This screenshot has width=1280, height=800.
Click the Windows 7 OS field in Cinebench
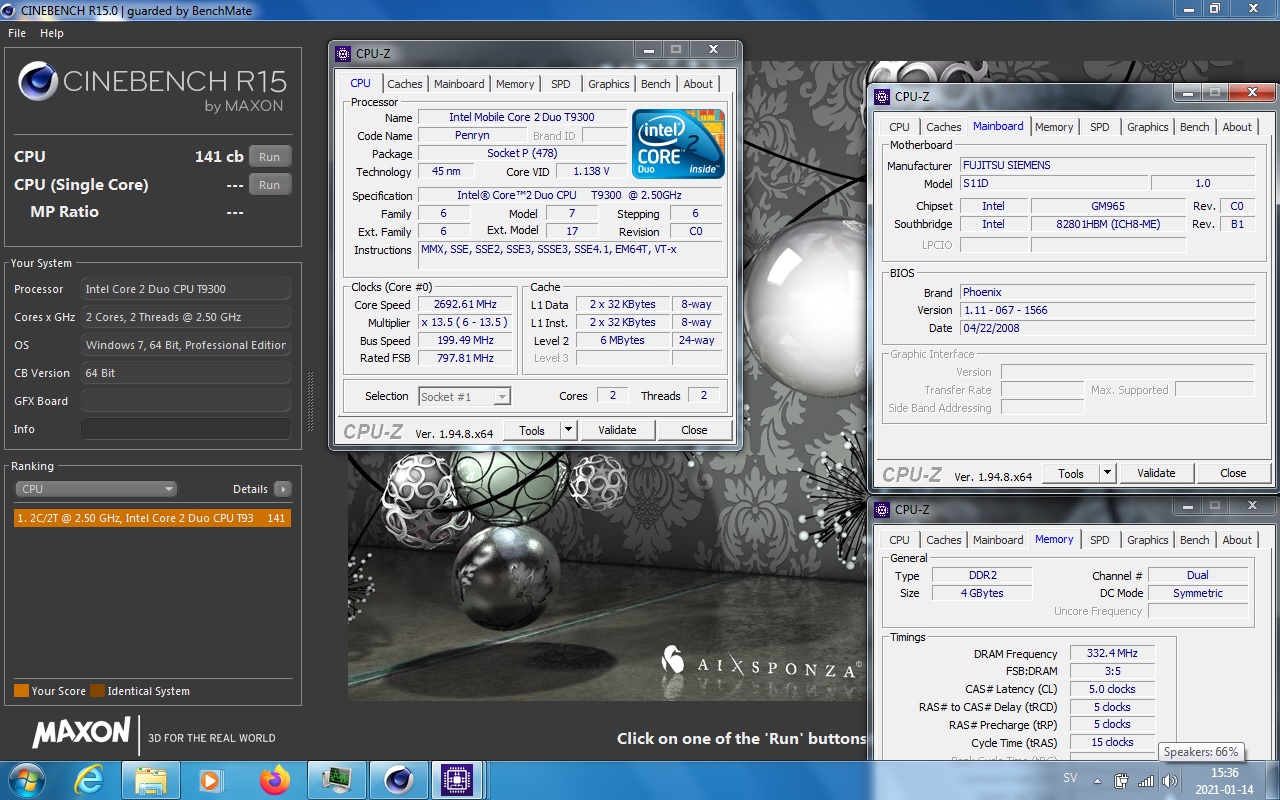pos(186,345)
